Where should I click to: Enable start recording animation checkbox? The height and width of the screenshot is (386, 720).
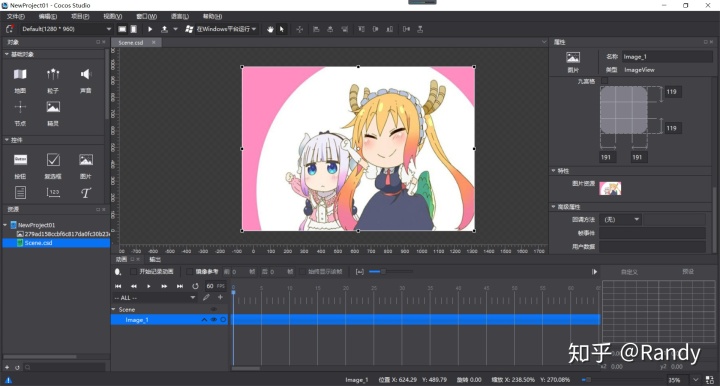(133, 272)
